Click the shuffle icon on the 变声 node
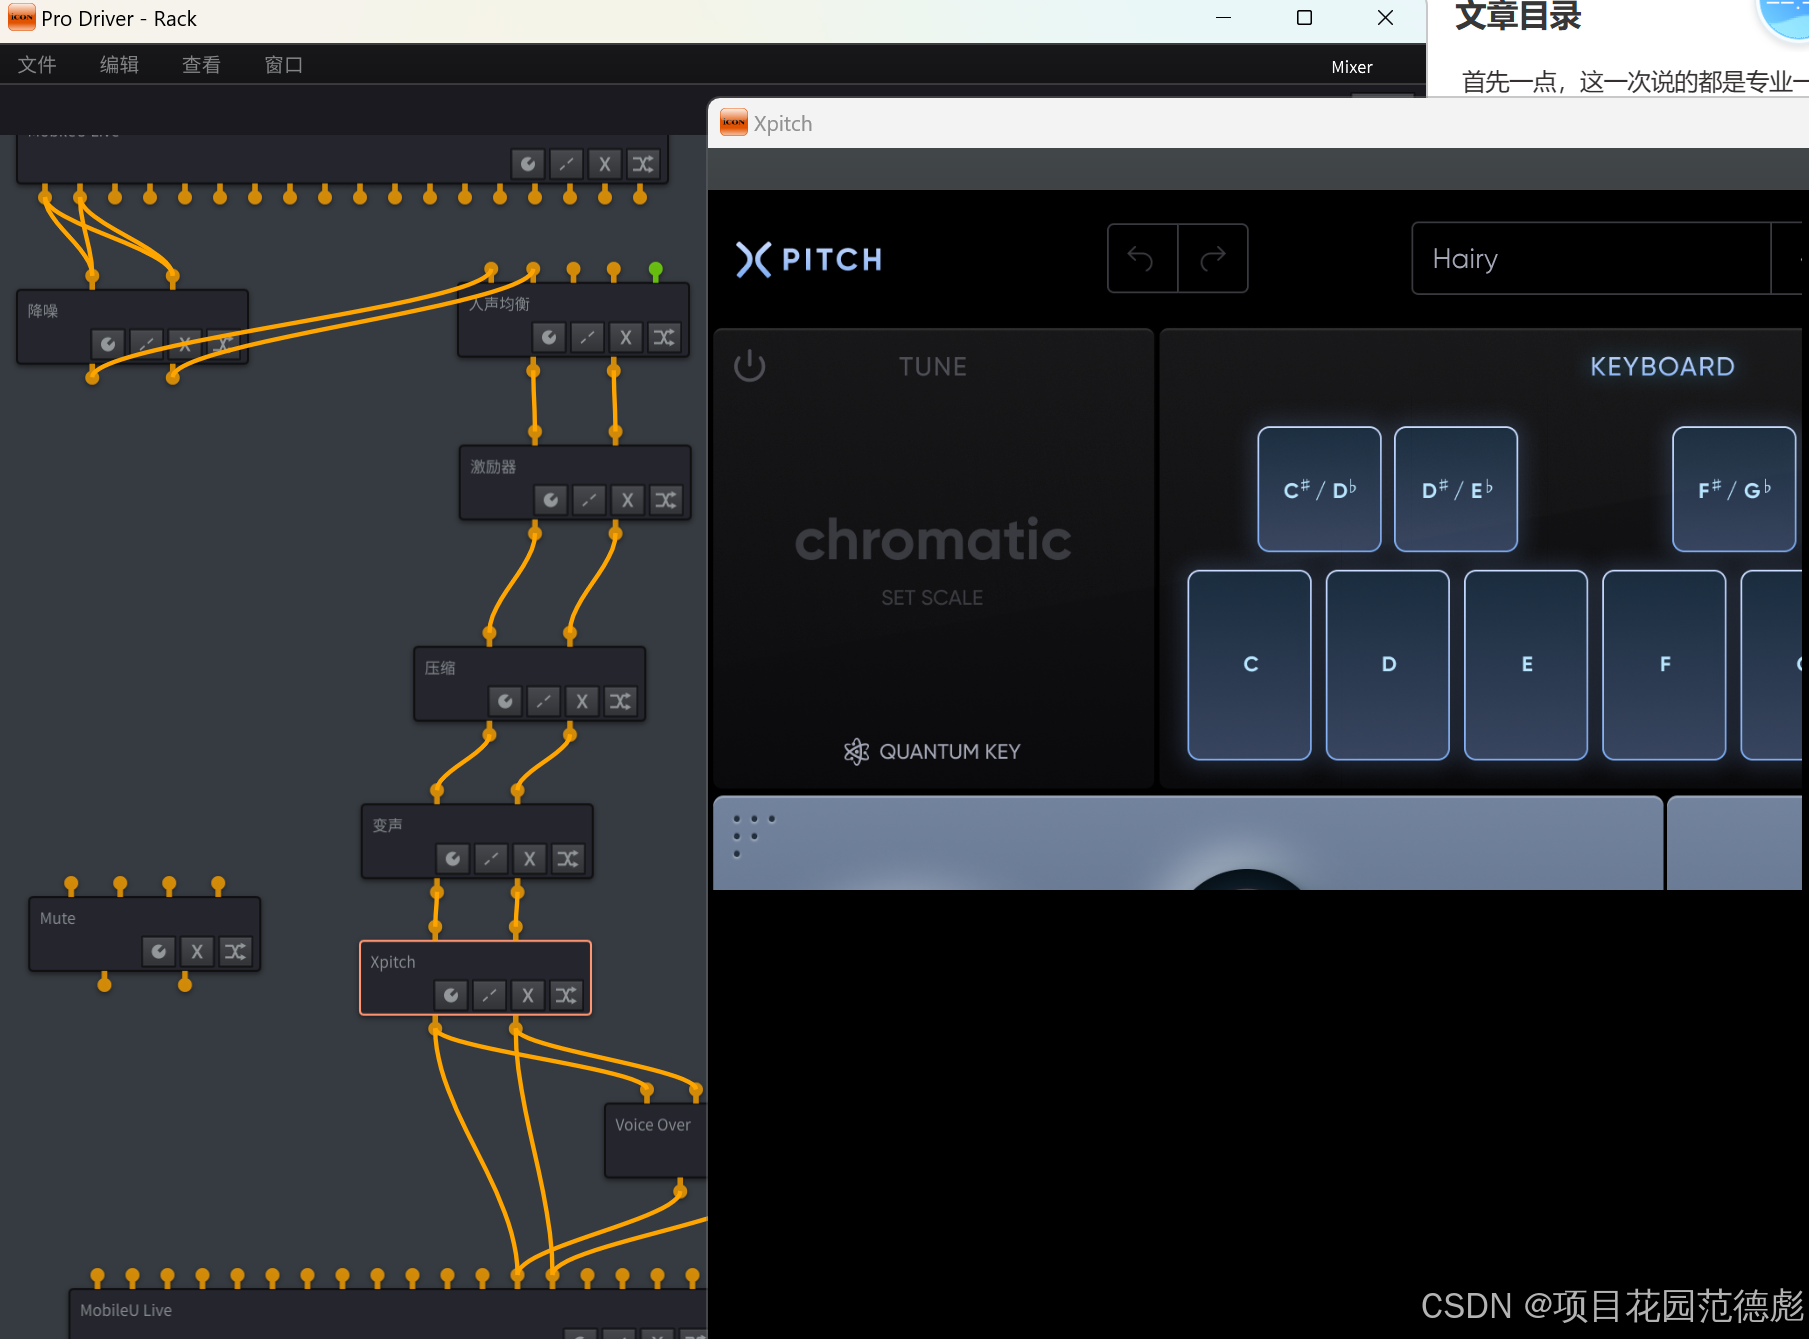Screen dimensions: 1809x1339 pos(568,859)
